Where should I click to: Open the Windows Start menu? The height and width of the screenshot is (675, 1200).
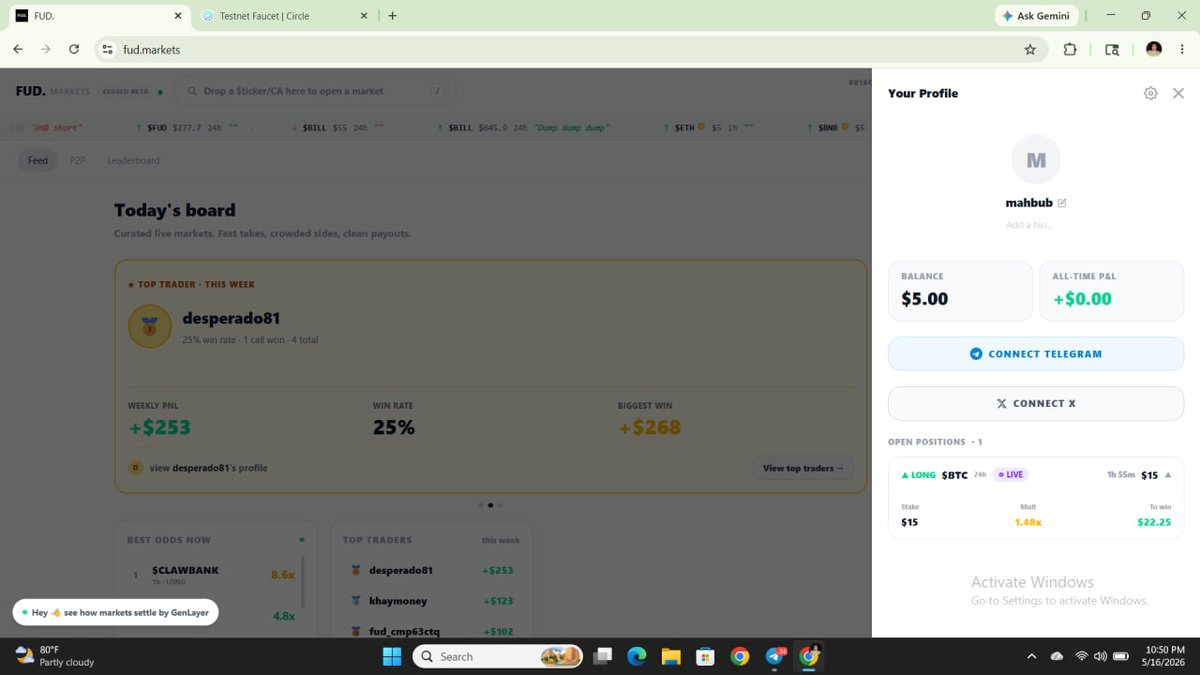click(392, 657)
